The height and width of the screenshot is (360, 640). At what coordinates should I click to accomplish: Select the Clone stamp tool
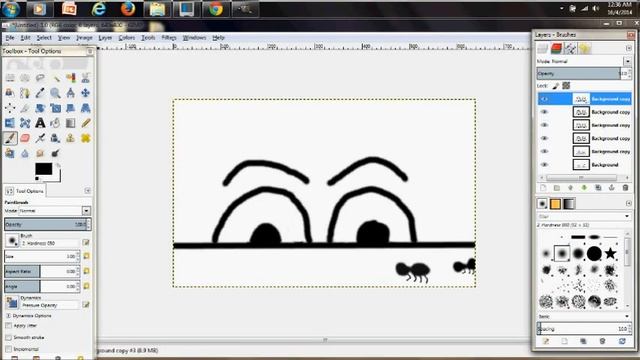71,138
